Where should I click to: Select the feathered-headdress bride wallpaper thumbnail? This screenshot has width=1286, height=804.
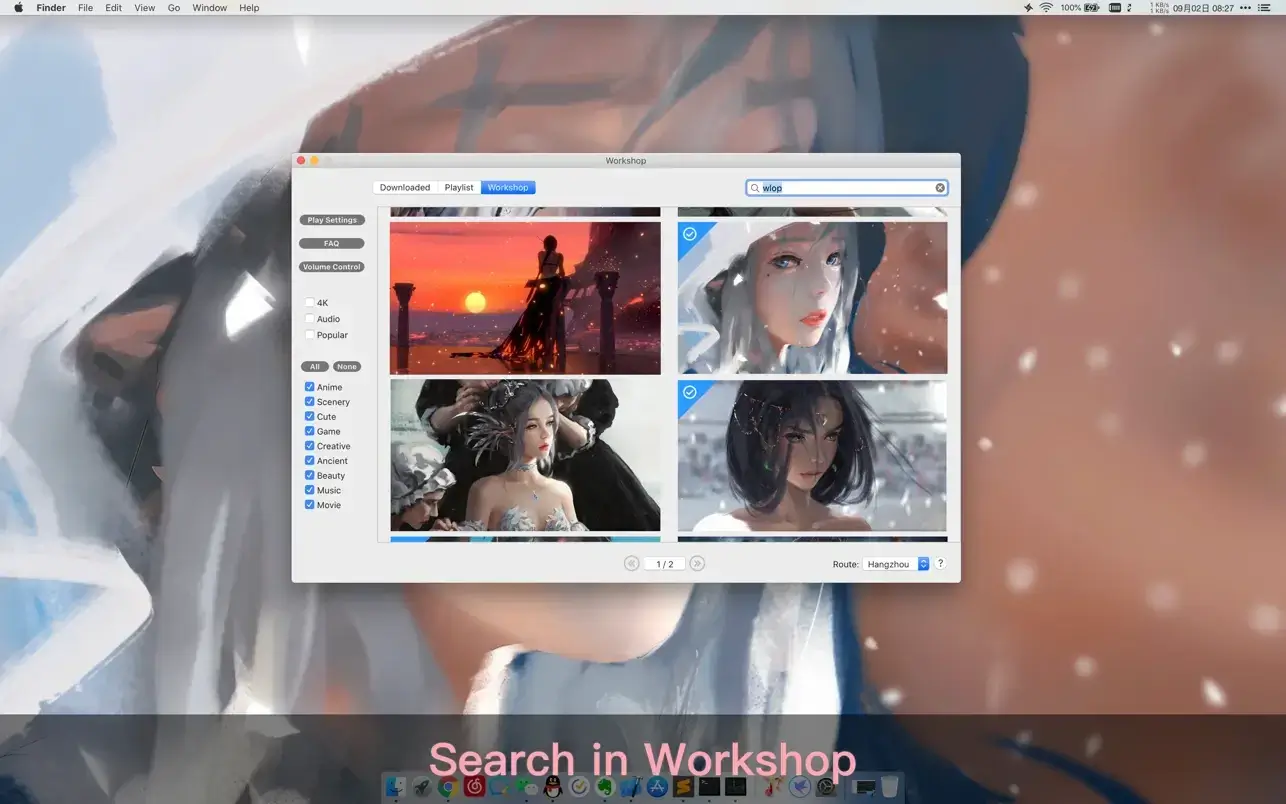click(x=525, y=455)
